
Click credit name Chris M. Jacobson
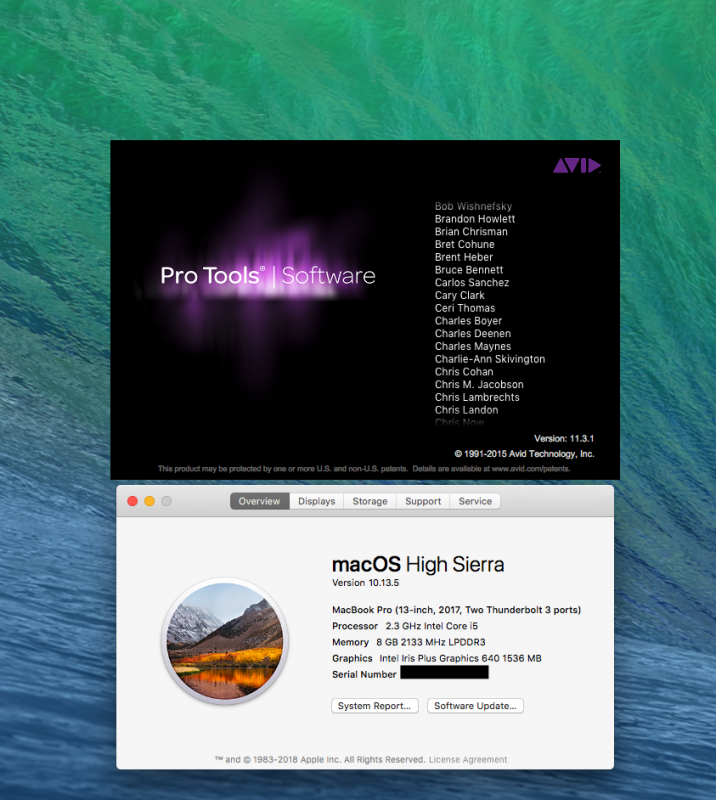tap(479, 385)
